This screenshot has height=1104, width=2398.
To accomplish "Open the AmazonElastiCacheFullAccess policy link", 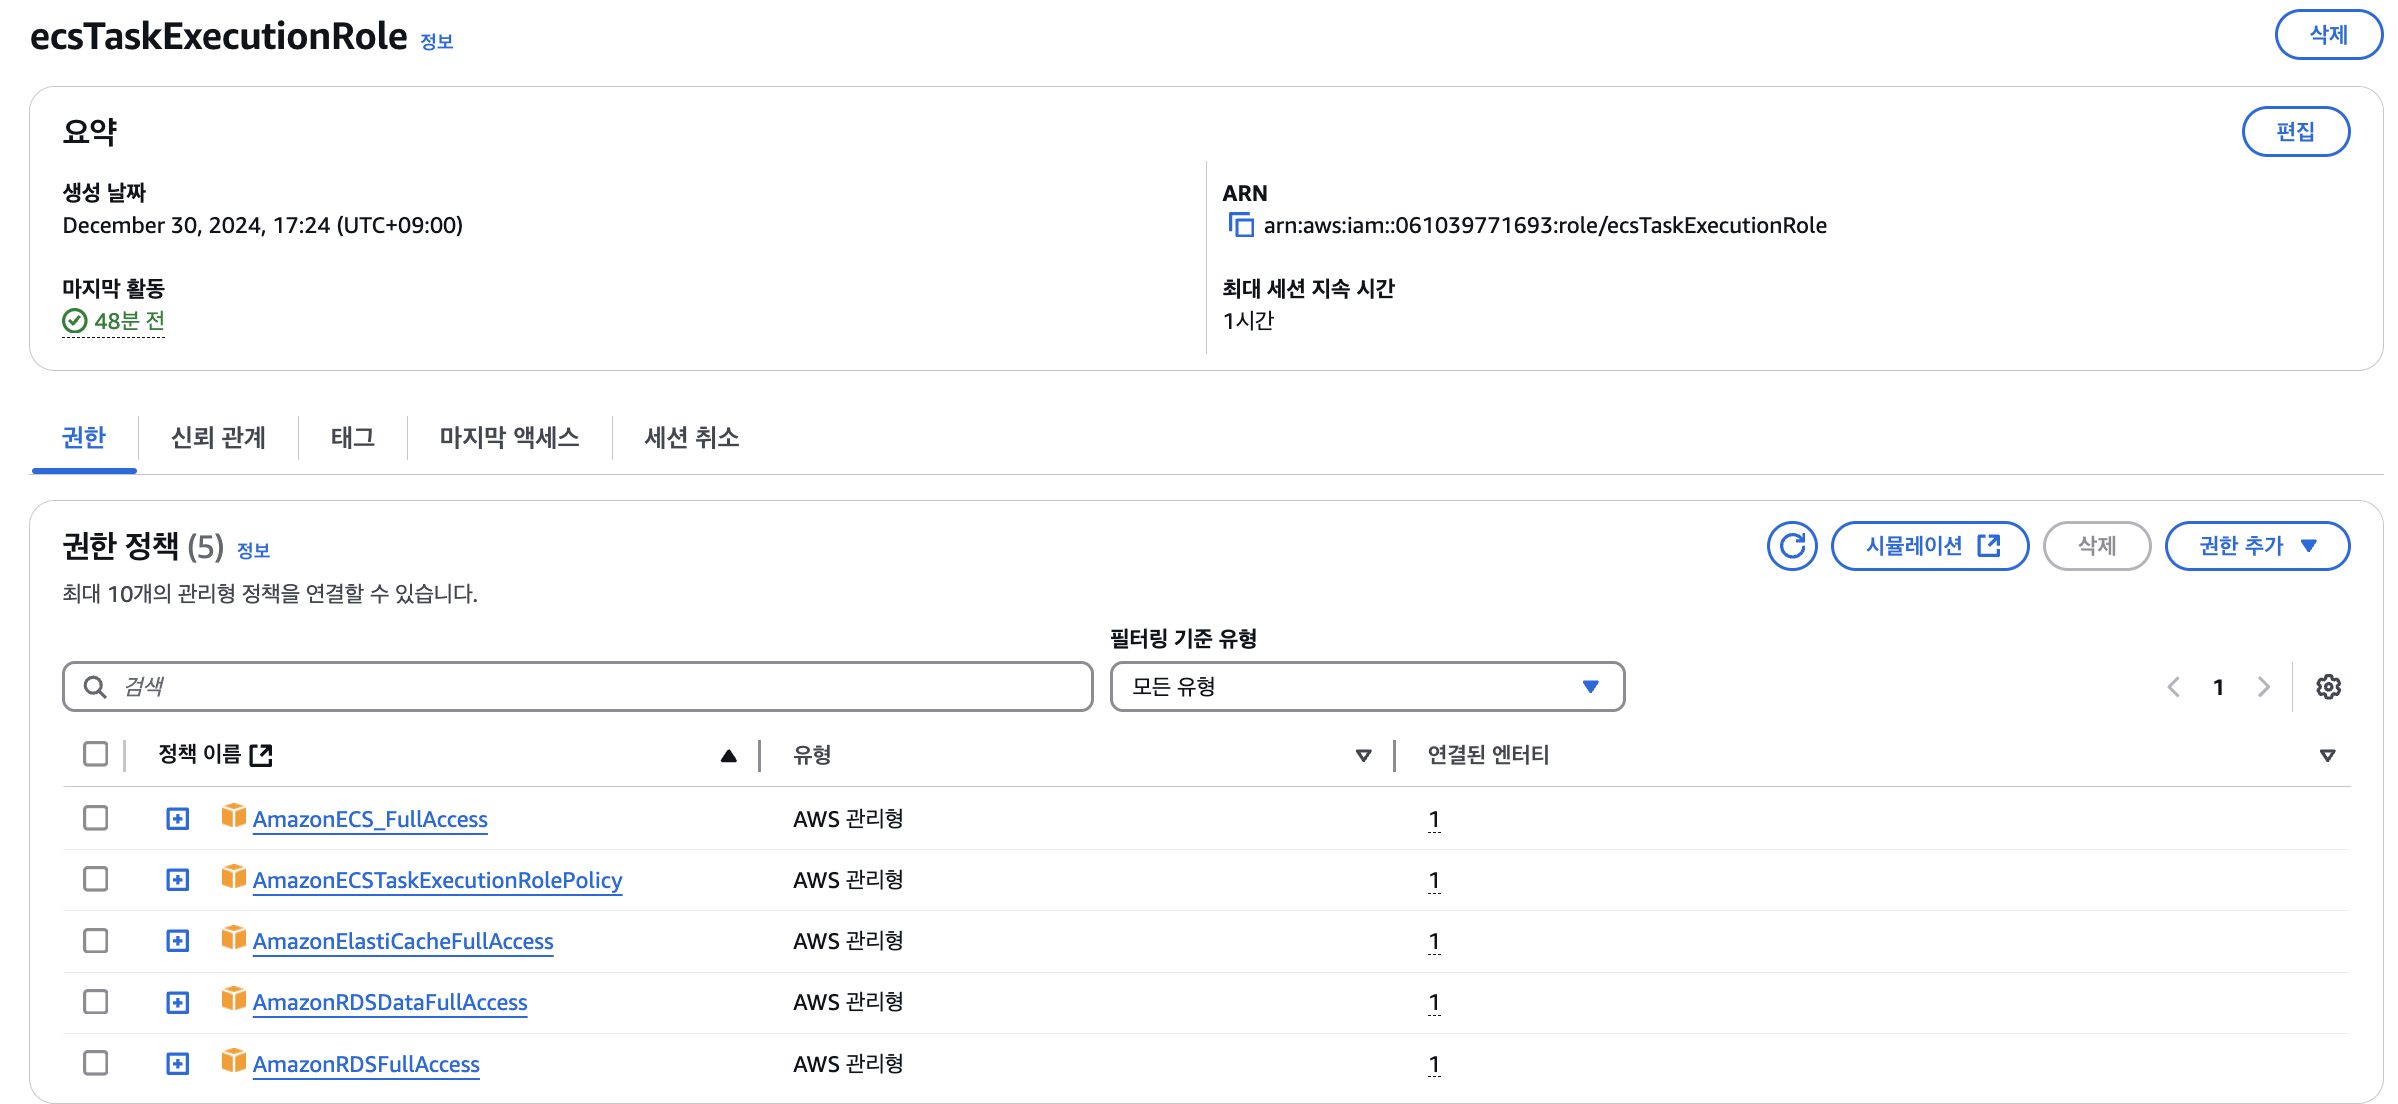I will pyautogui.click(x=403, y=942).
